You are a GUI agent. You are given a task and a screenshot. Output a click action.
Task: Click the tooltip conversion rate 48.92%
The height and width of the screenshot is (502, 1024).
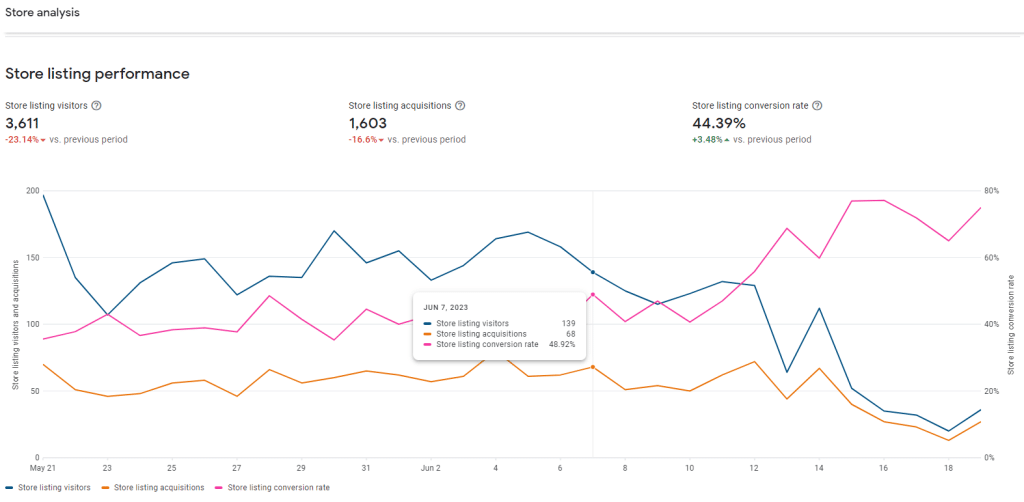point(562,344)
